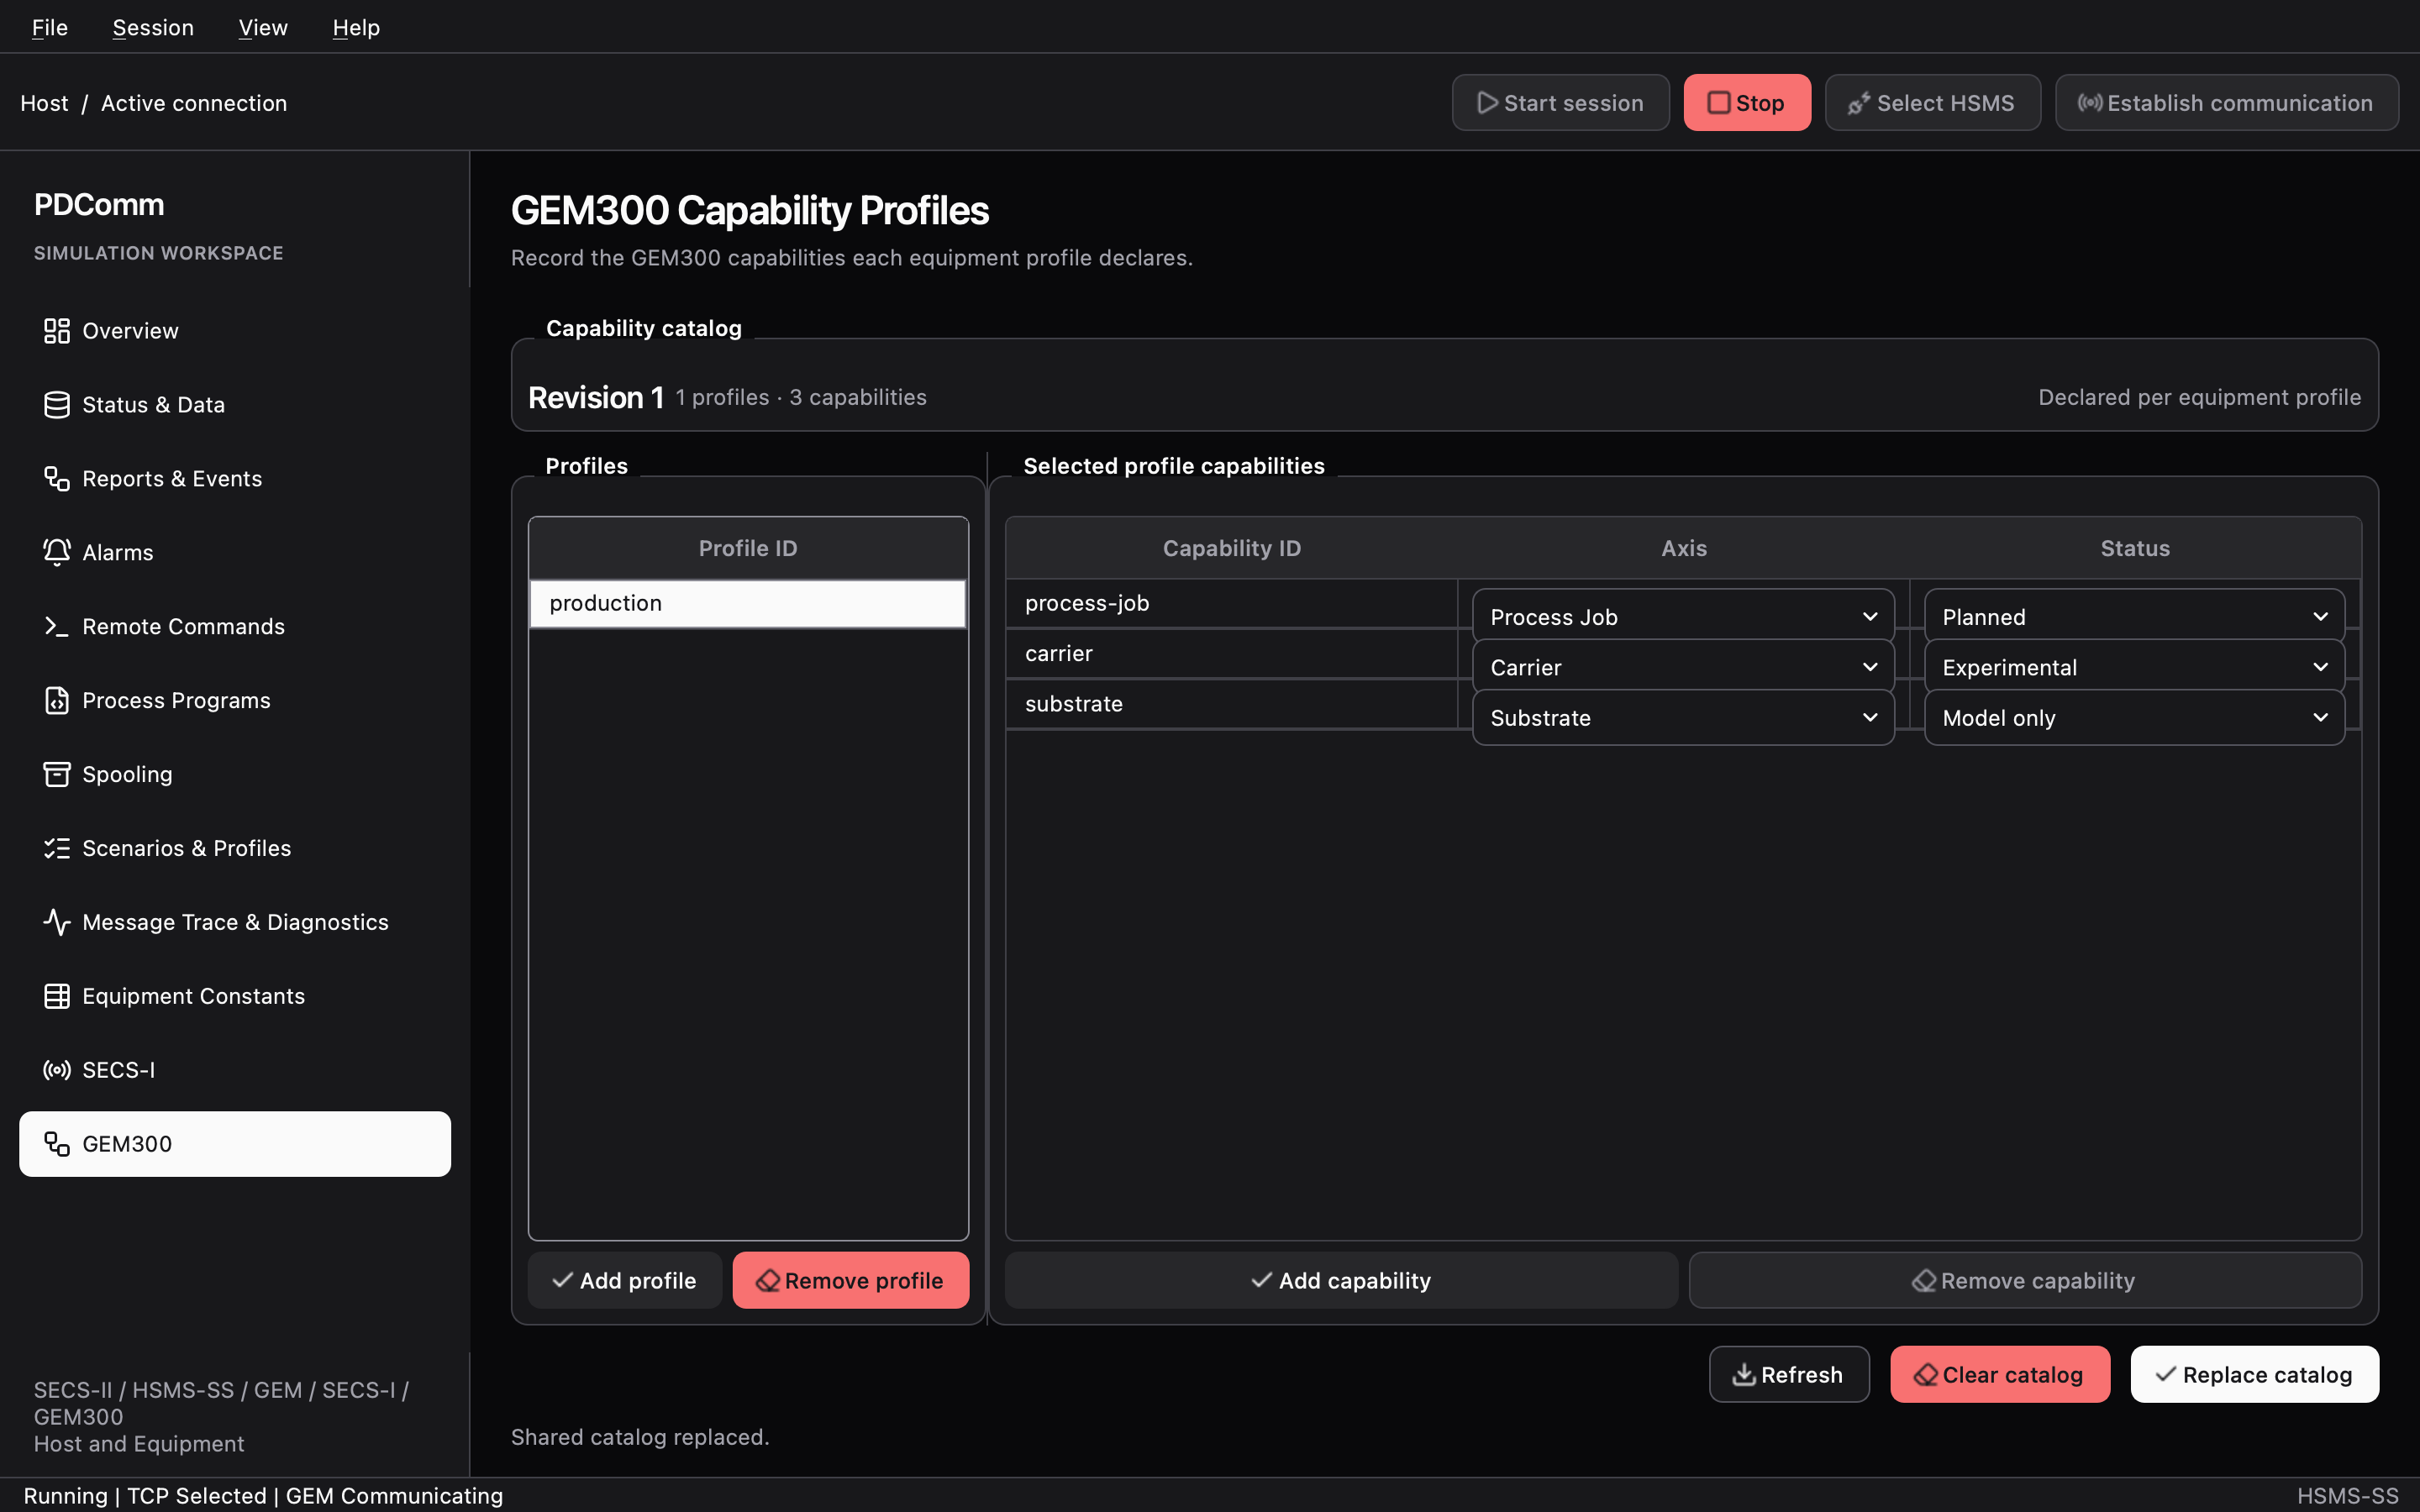Click the SECS-I radio signal icon
Image resolution: width=2420 pixels, height=1512 pixels.
[x=57, y=1071]
